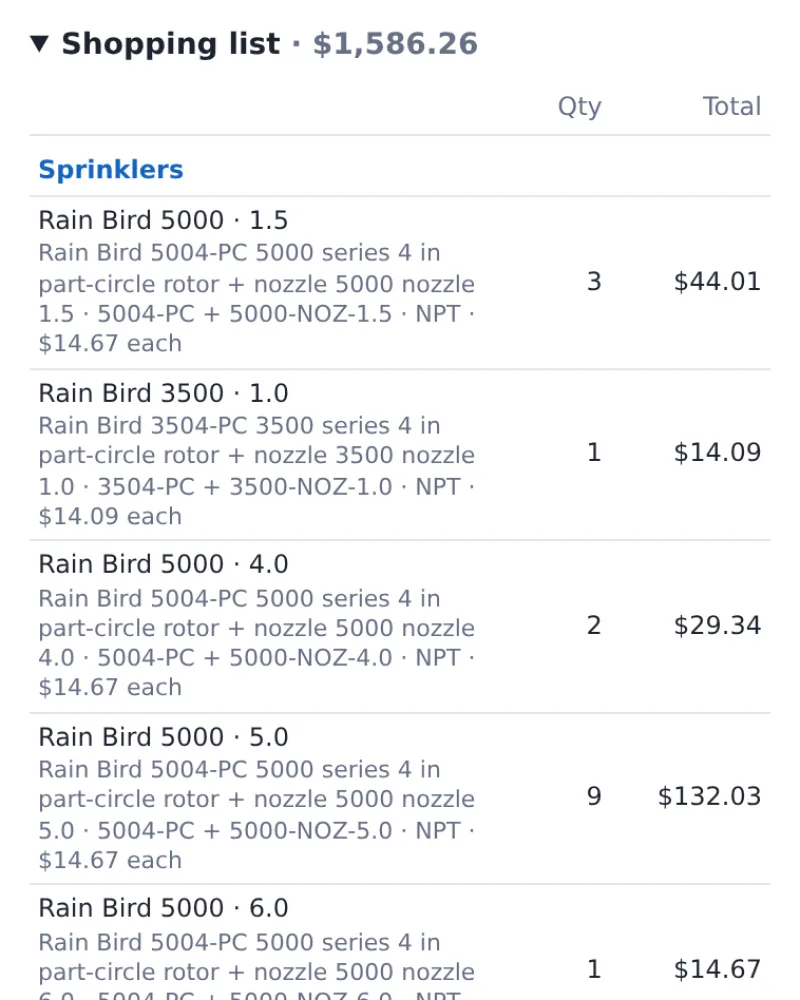Click quantity 2 for Rain Bird 5000 · 4.0
The width and height of the screenshot is (800, 1000).
pyautogui.click(x=594, y=625)
